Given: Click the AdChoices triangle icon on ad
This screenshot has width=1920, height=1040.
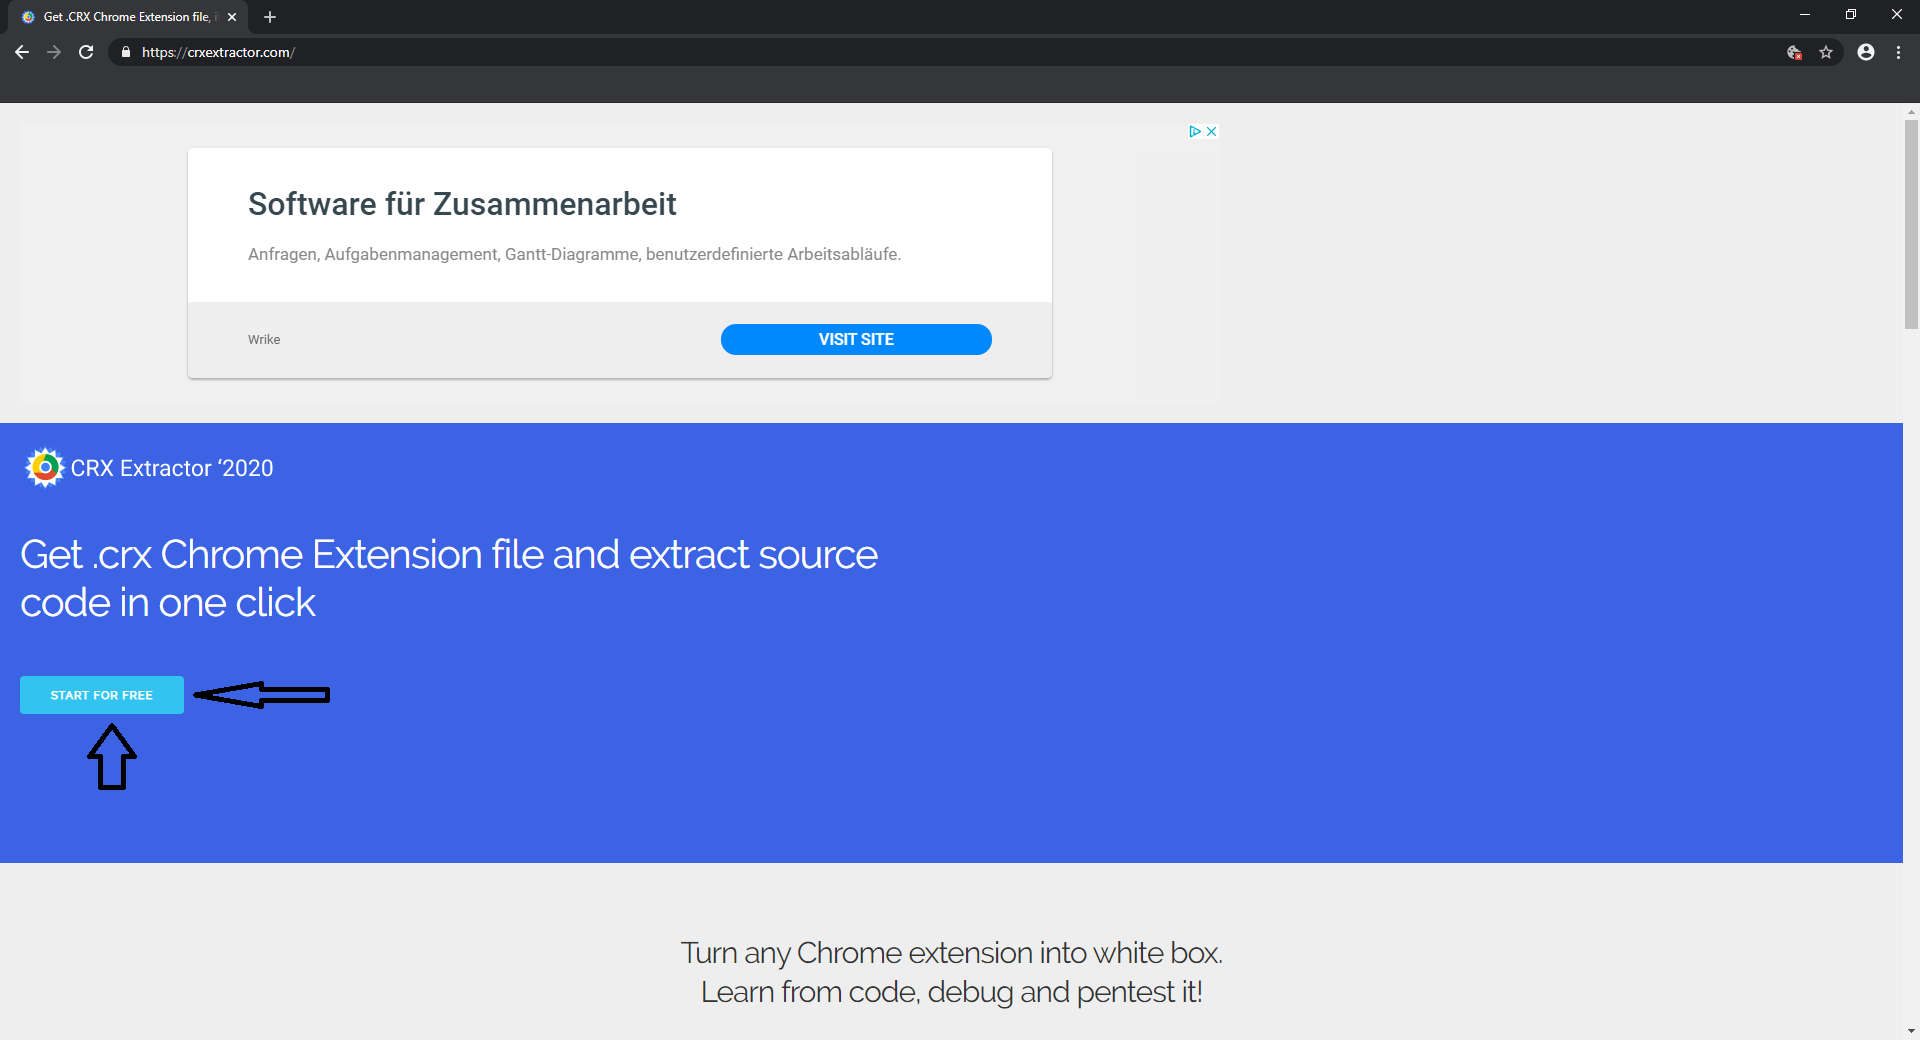Looking at the screenshot, I should point(1194,131).
